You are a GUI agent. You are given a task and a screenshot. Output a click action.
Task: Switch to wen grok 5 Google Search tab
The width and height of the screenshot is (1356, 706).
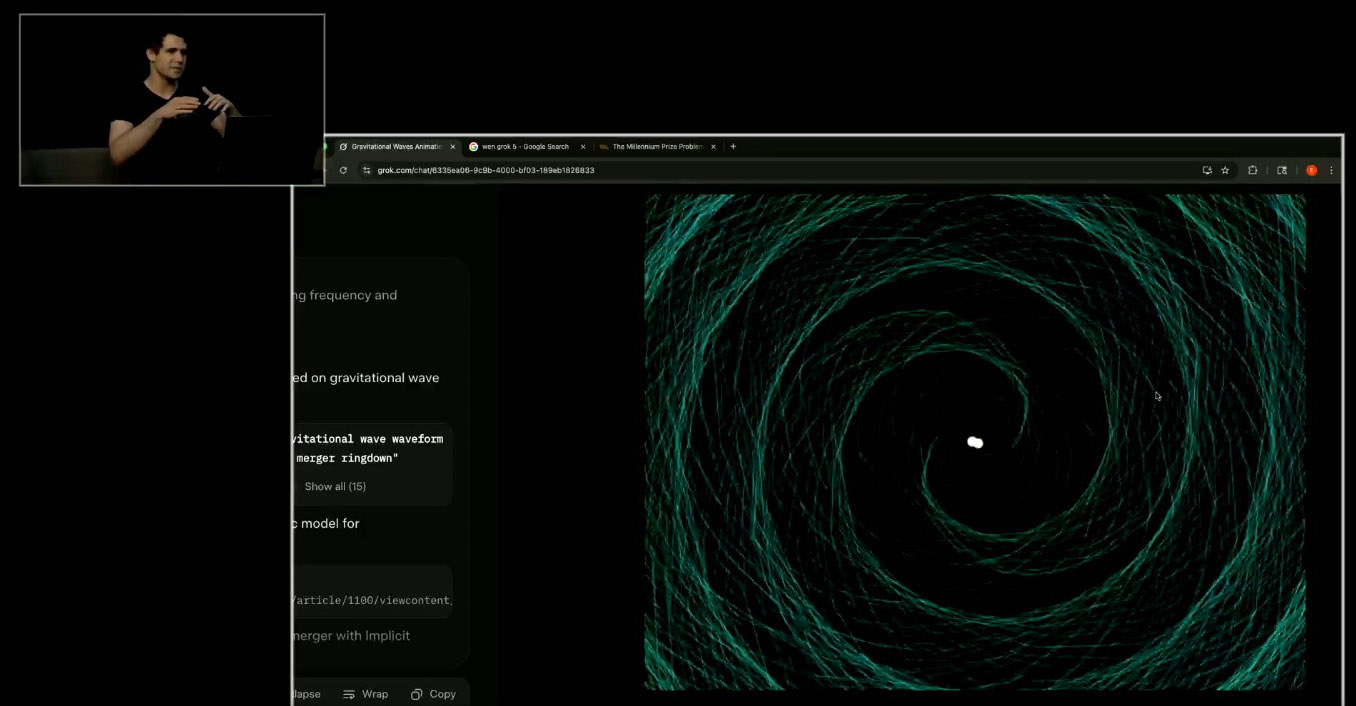tap(525, 146)
